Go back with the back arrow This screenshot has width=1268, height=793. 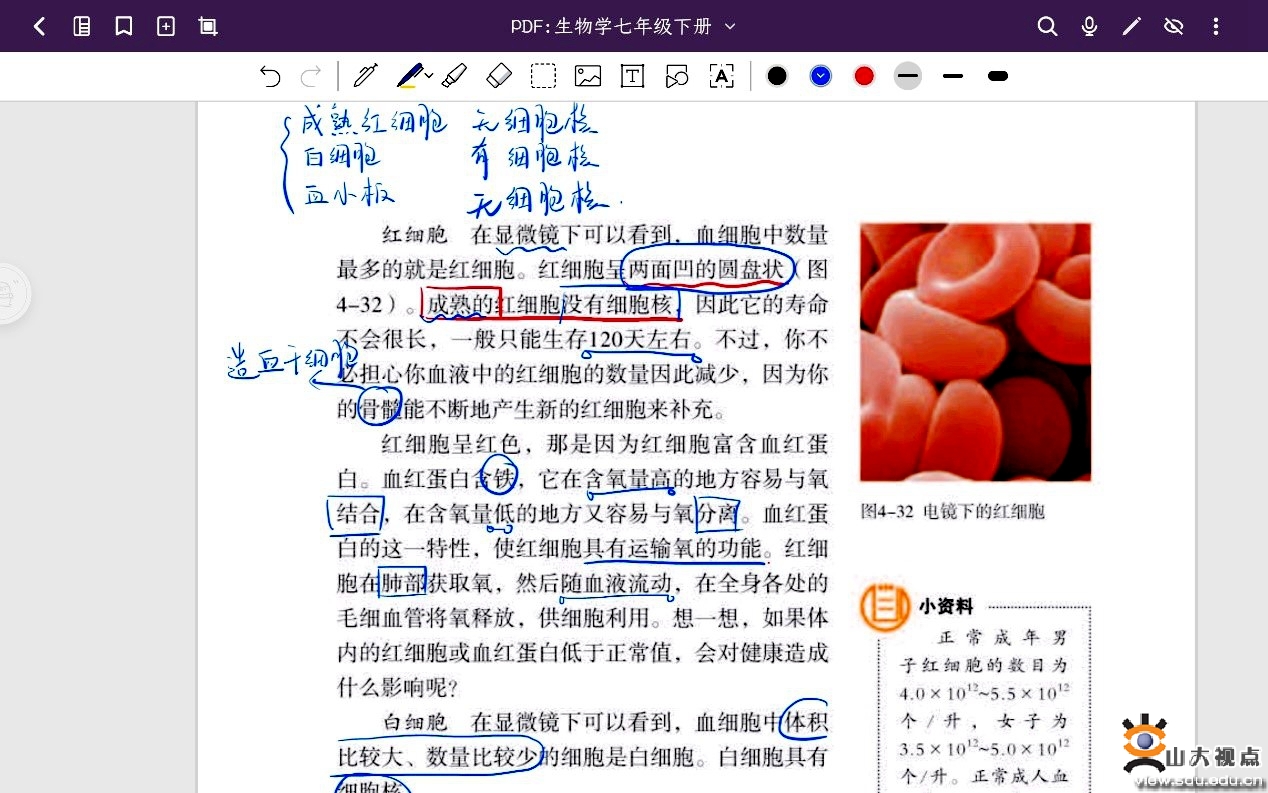[x=40, y=26]
